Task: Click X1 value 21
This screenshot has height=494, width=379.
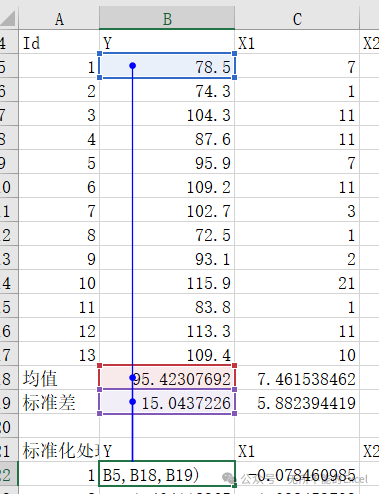Action: (297, 282)
